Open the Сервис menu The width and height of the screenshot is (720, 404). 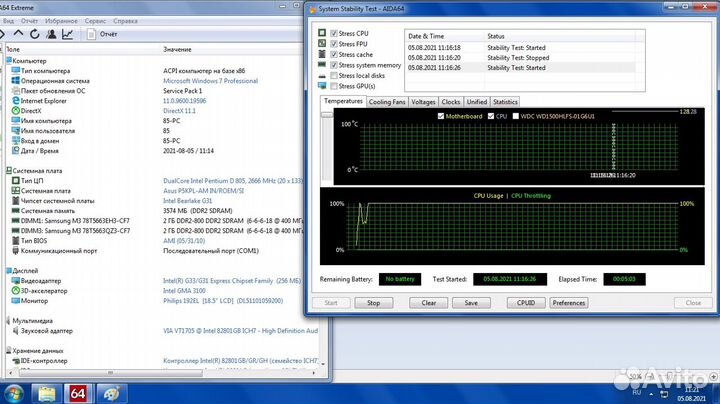pos(96,21)
